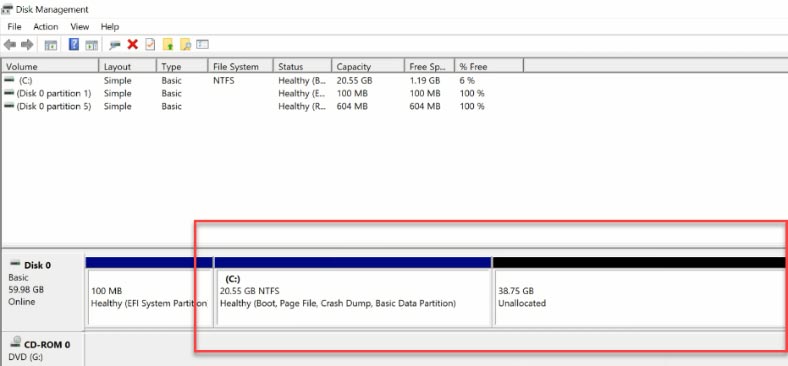788x366 pixels.
Task: Click the folder with magnifier icon
Action: 185,45
